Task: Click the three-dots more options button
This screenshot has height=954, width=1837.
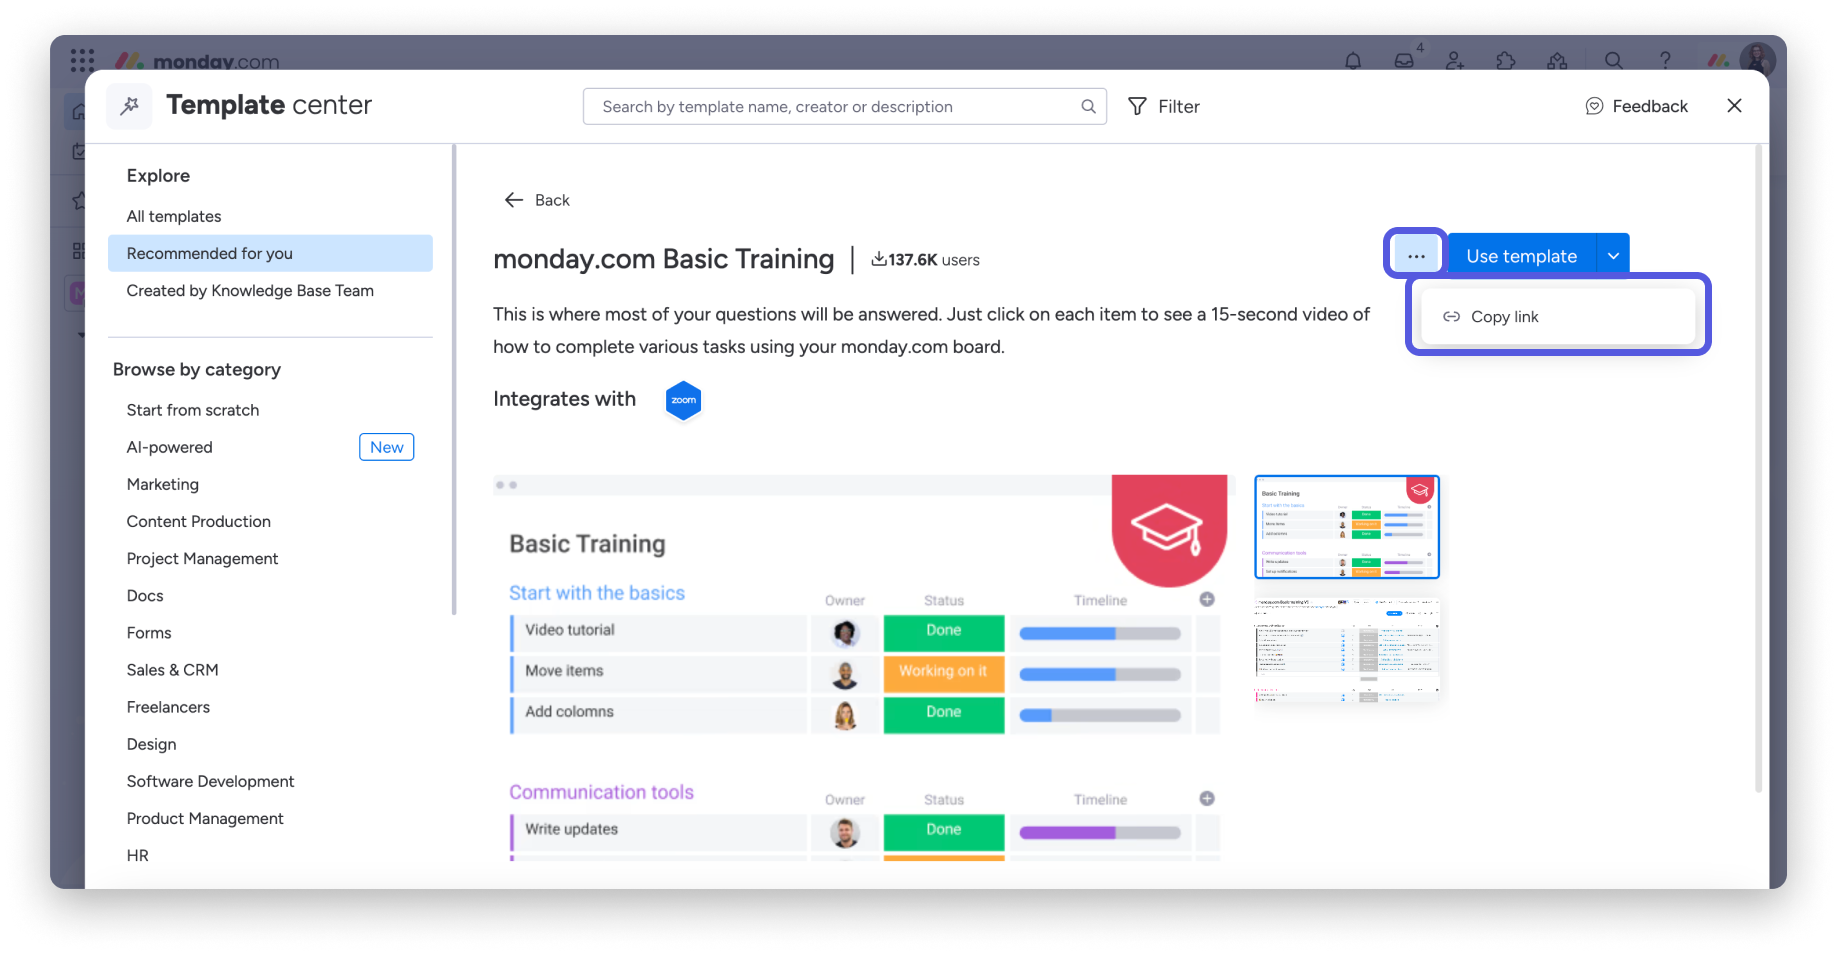Action: [1415, 256]
